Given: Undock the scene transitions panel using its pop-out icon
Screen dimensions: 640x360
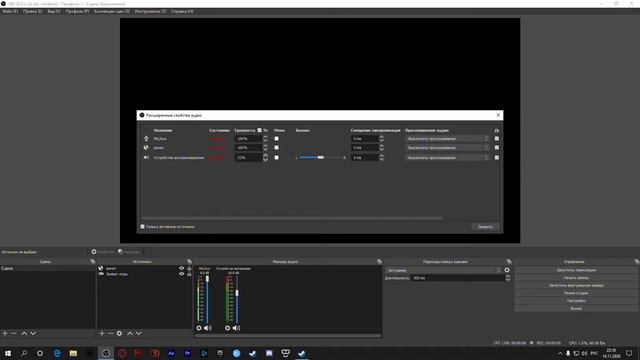Looking at the screenshot, I should (509, 261).
